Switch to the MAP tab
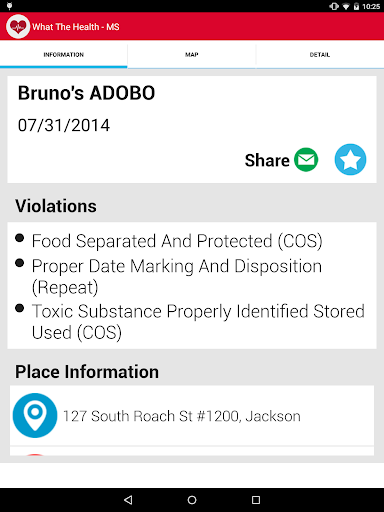384x512 pixels. tap(192, 55)
